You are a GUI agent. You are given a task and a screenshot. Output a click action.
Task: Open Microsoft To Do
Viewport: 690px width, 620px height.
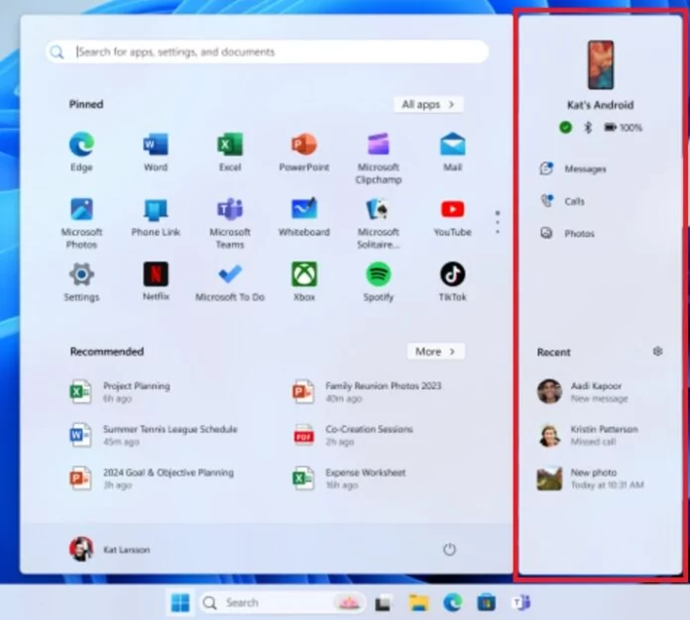tap(230, 282)
